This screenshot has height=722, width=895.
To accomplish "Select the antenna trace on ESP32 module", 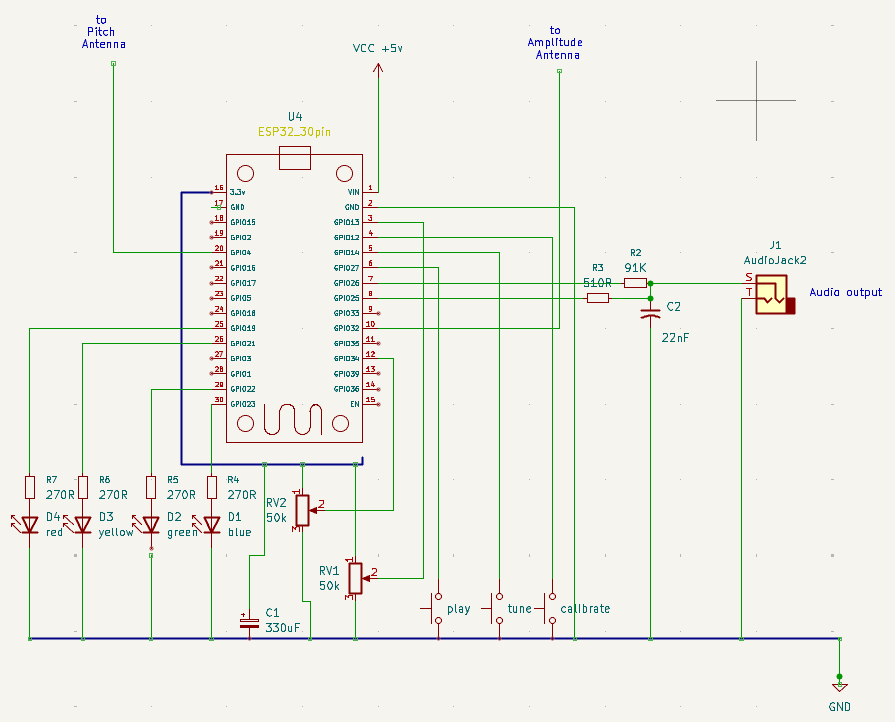I will [293, 420].
